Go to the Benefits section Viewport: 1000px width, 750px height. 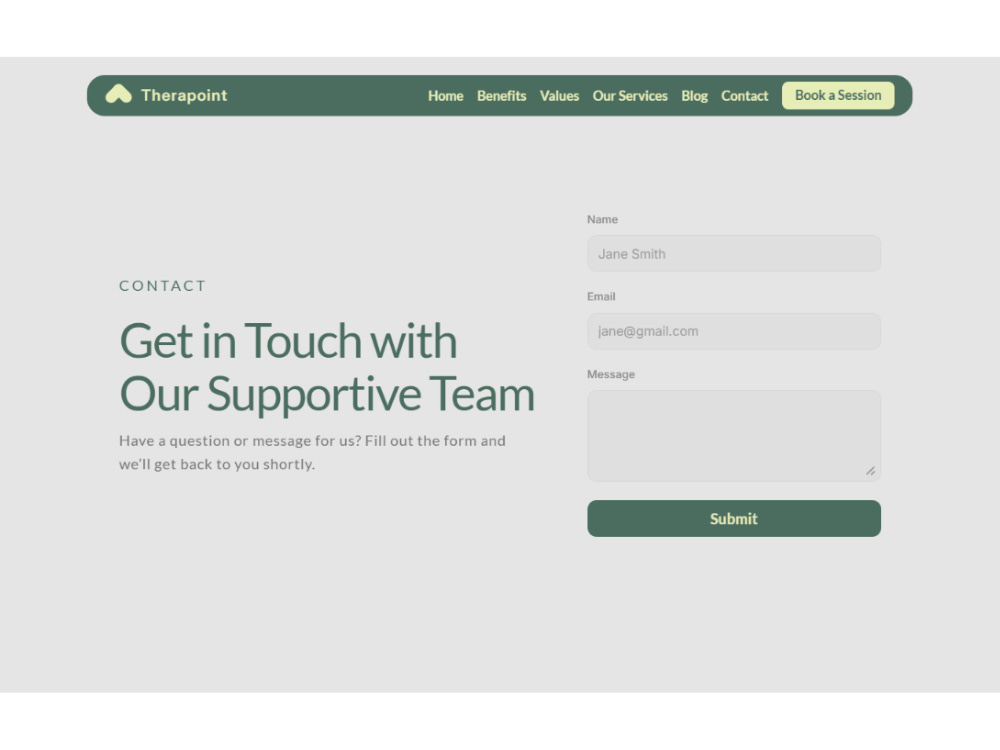point(501,96)
